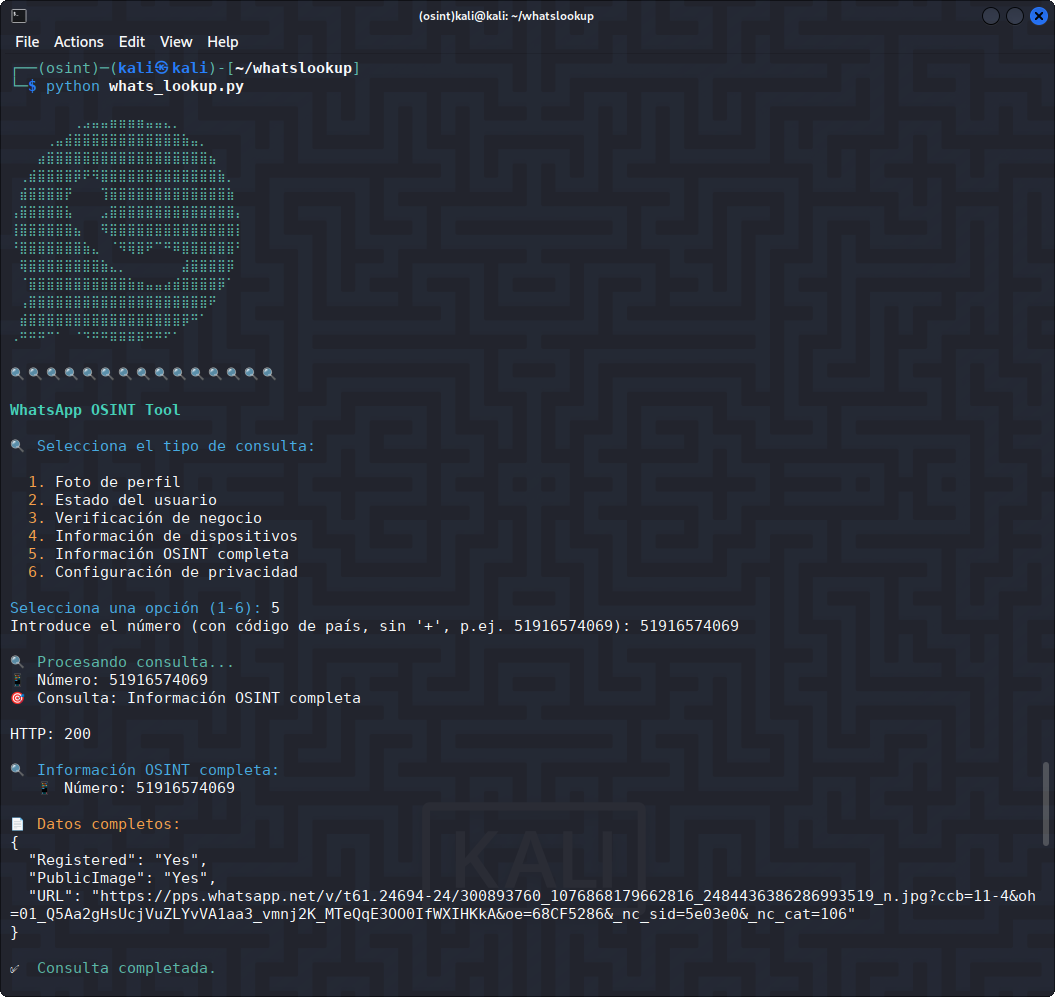Image resolution: width=1055 pixels, height=997 pixels.
Task: Click the pps.whatsapp.net profile image URL
Action: tap(523, 905)
